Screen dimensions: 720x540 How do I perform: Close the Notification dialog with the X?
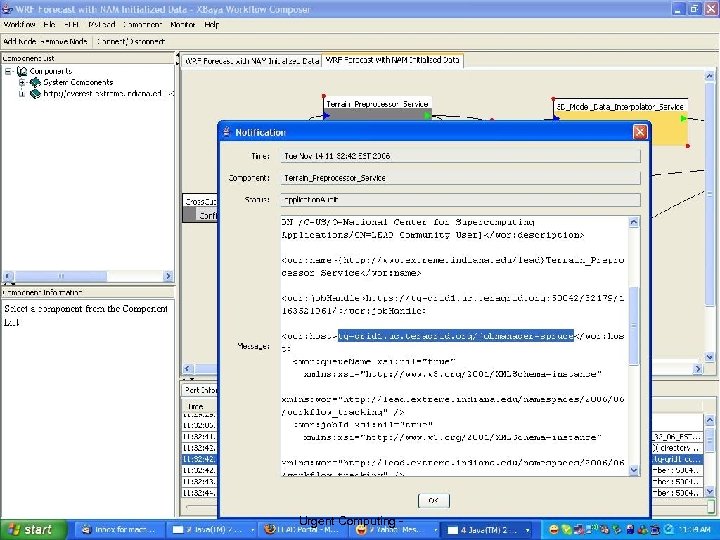pos(639,132)
